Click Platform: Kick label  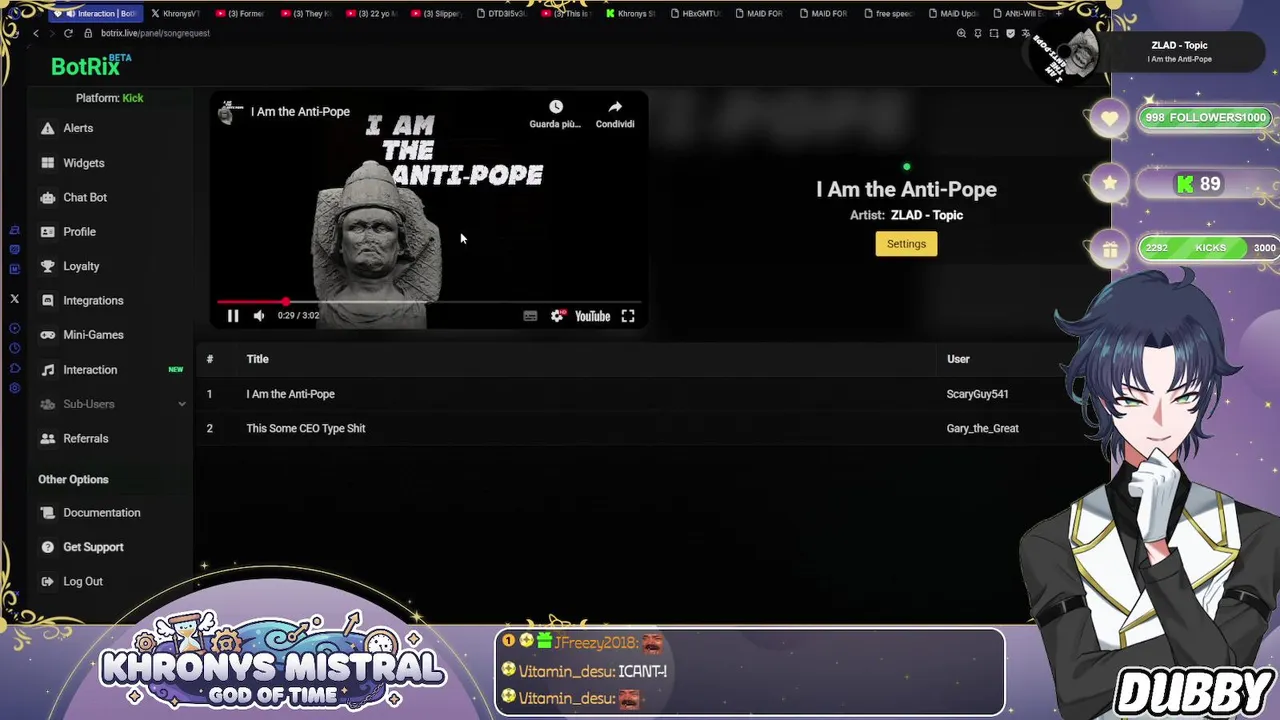[x=109, y=98]
